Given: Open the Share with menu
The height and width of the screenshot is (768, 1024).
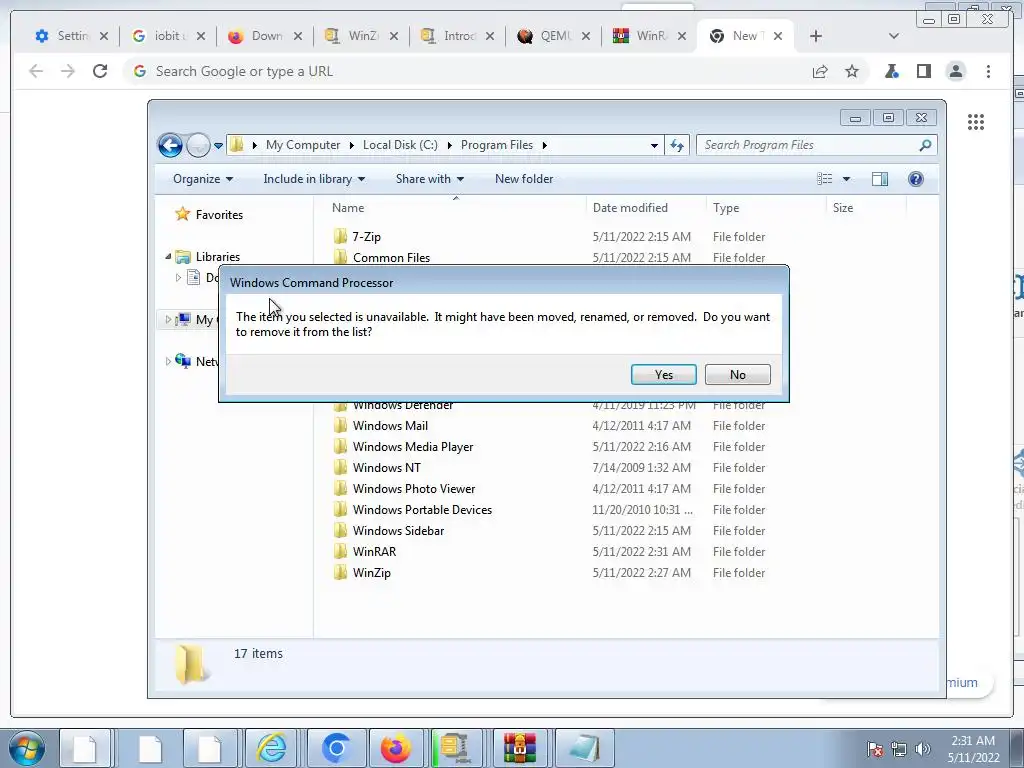Looking at the screenshot, I should (430, 179).
